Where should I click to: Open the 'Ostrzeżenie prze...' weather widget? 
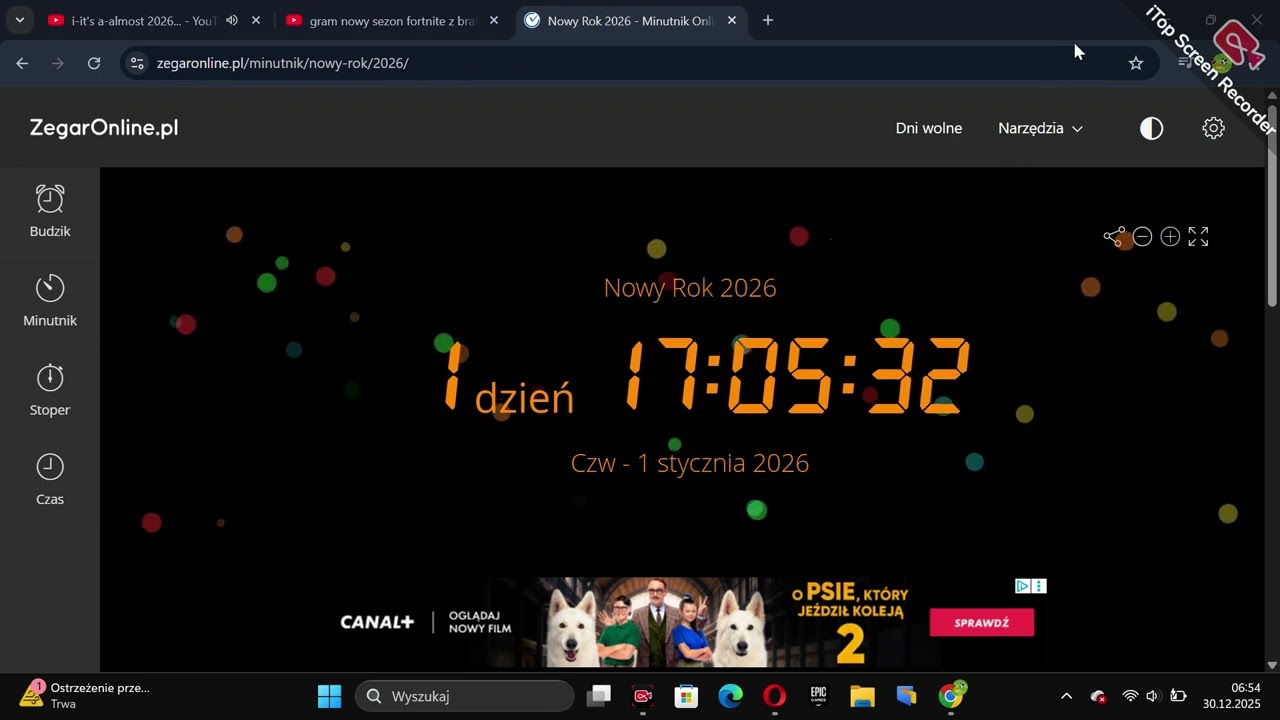pyautogui.click(x=85, y=696)
